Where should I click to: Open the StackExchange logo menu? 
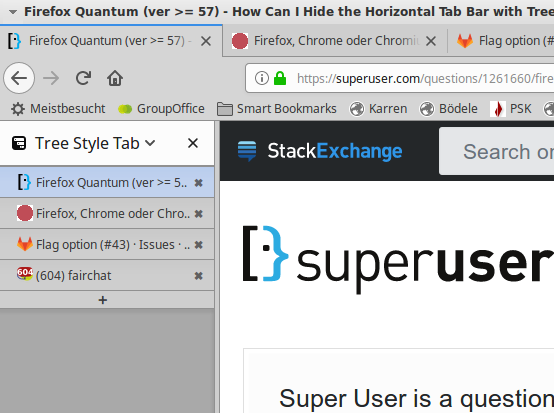pyautogui.click(x=320, y=151)
